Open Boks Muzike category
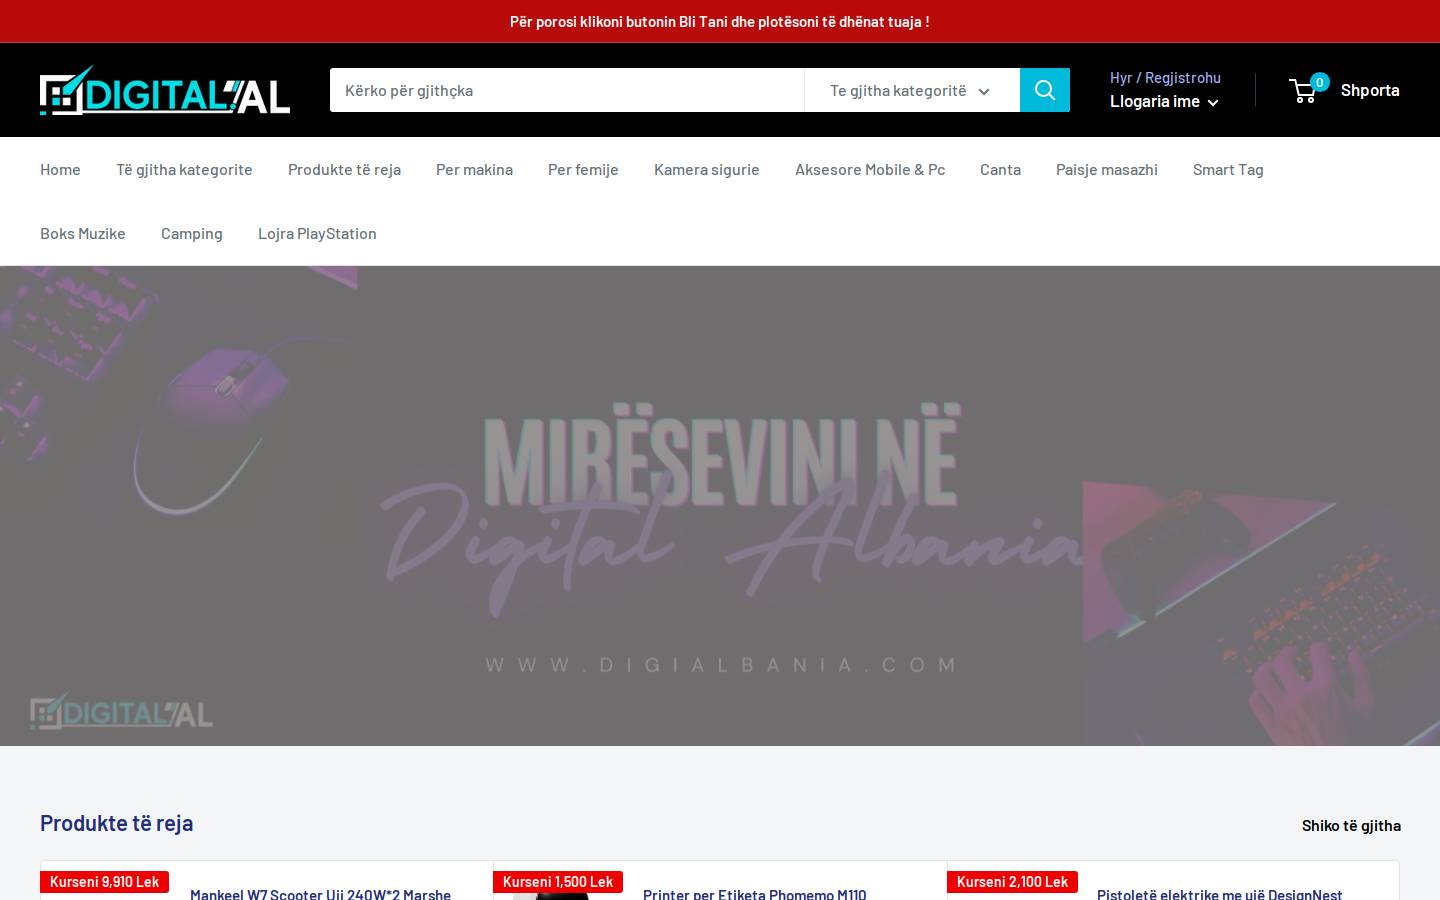This screenshot has width=1440, height=900. (x=83, y=233)
